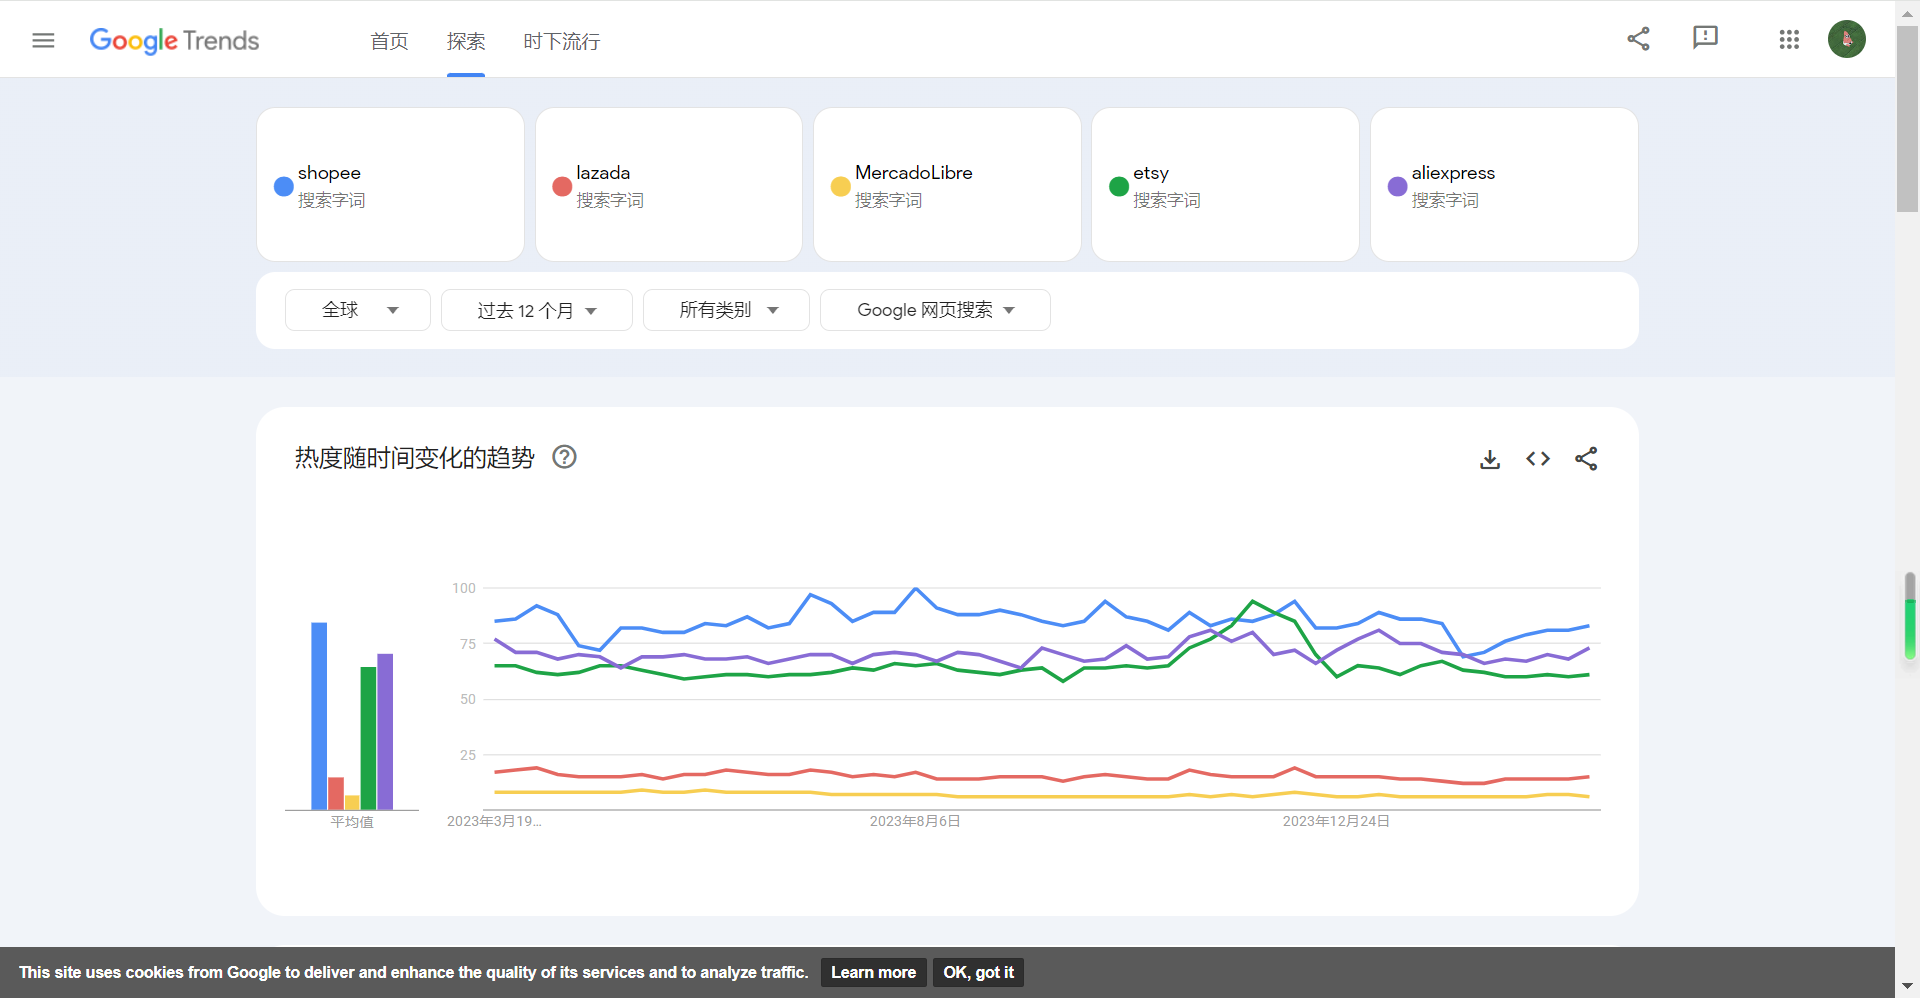1920x998 pixels.
Task: Change search type via Google 网页搜索 dropdown
Action: pos(934,310)
